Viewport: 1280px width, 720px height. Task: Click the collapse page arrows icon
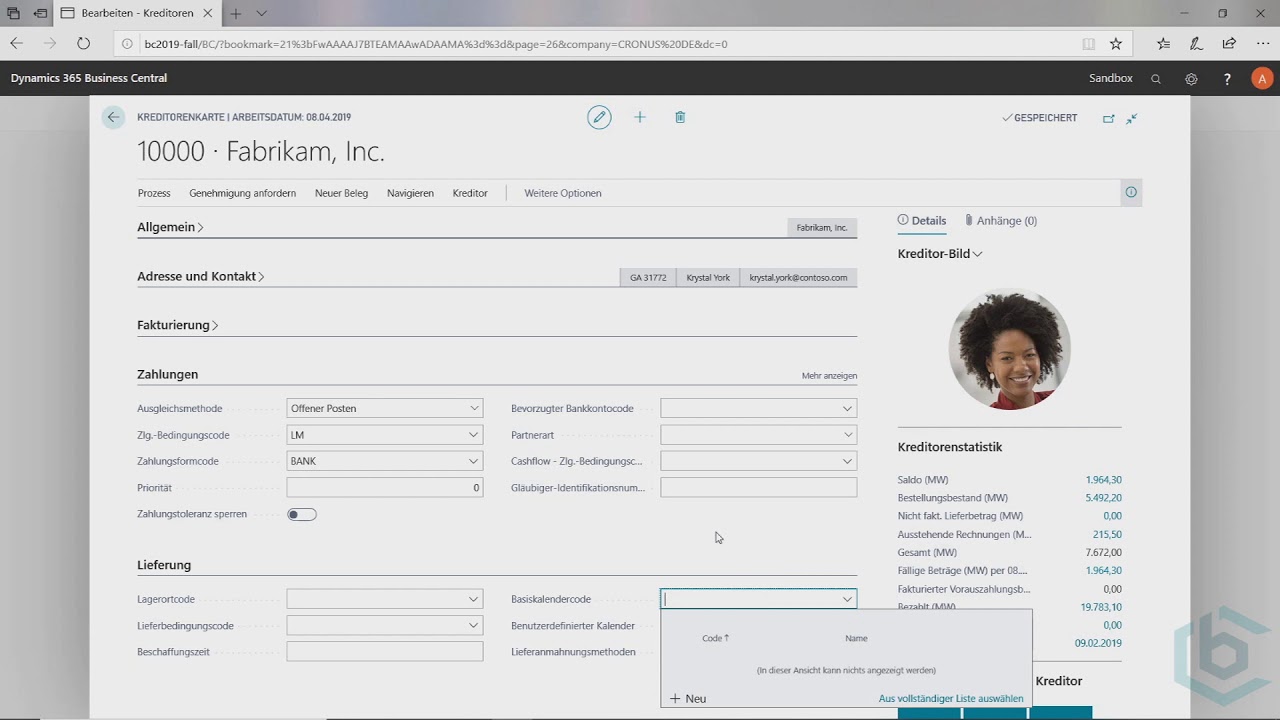1132,118
